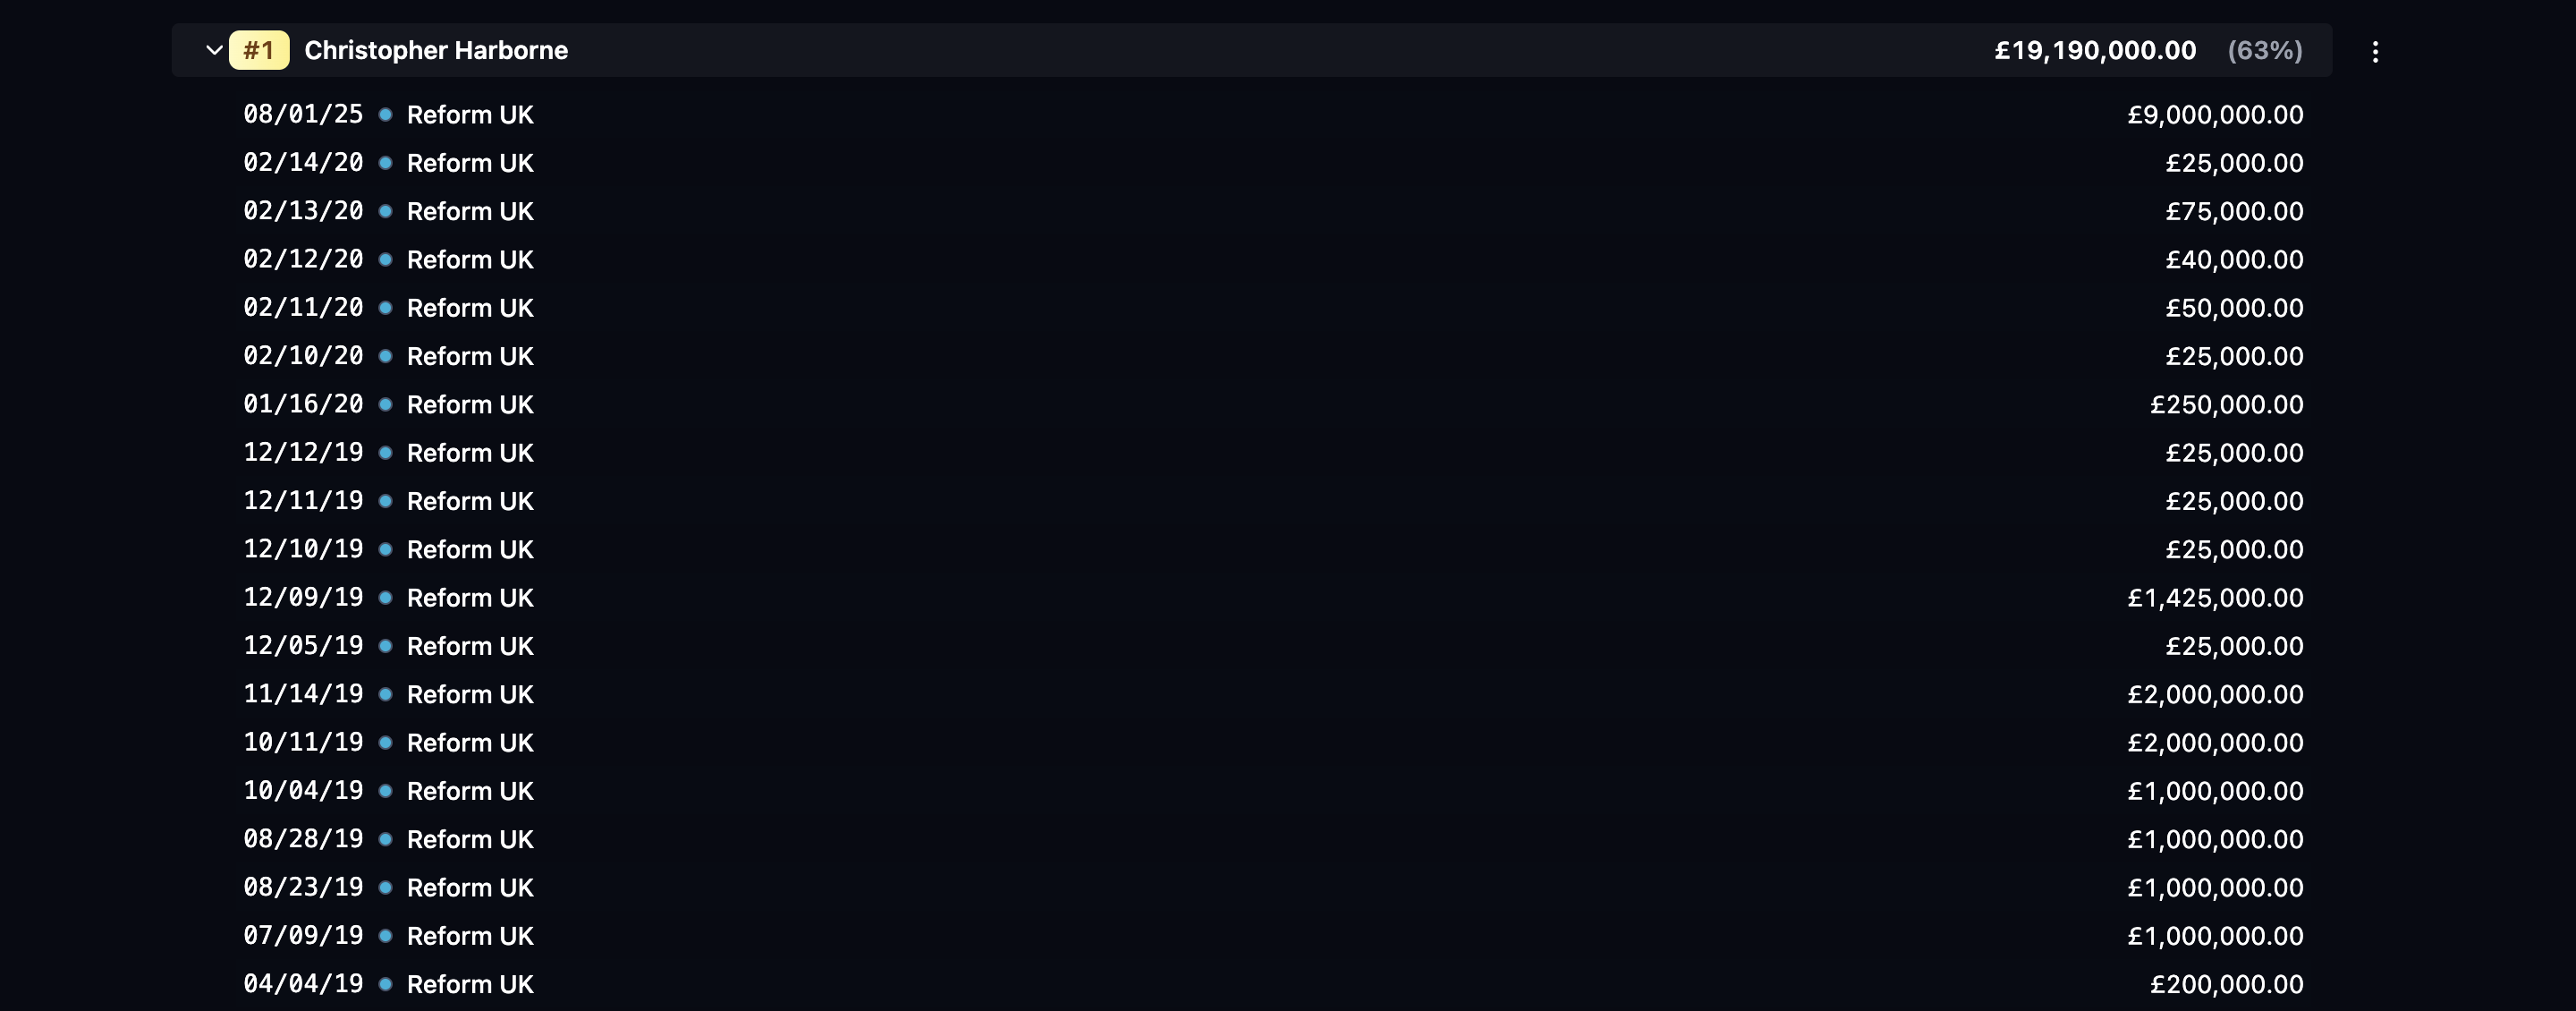
Task: Click the (63%) share label
Action: click(2265, 50)
